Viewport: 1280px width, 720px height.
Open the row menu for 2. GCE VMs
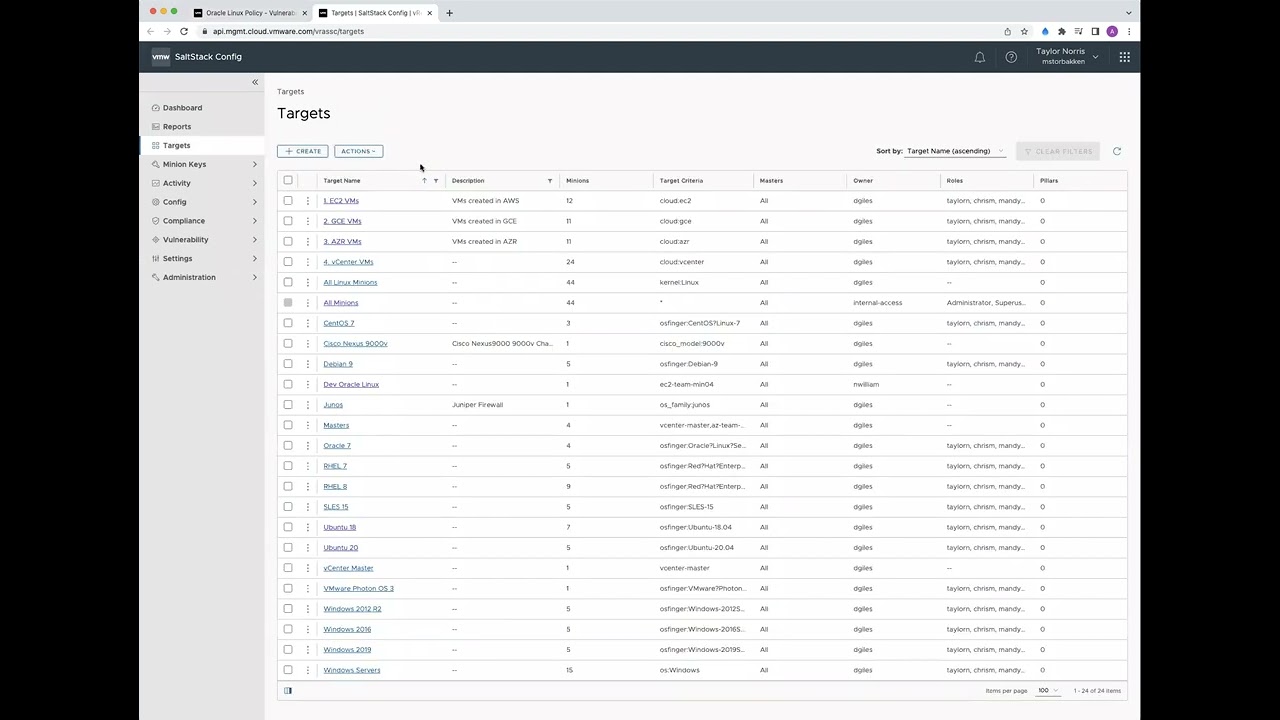(308, 221)
